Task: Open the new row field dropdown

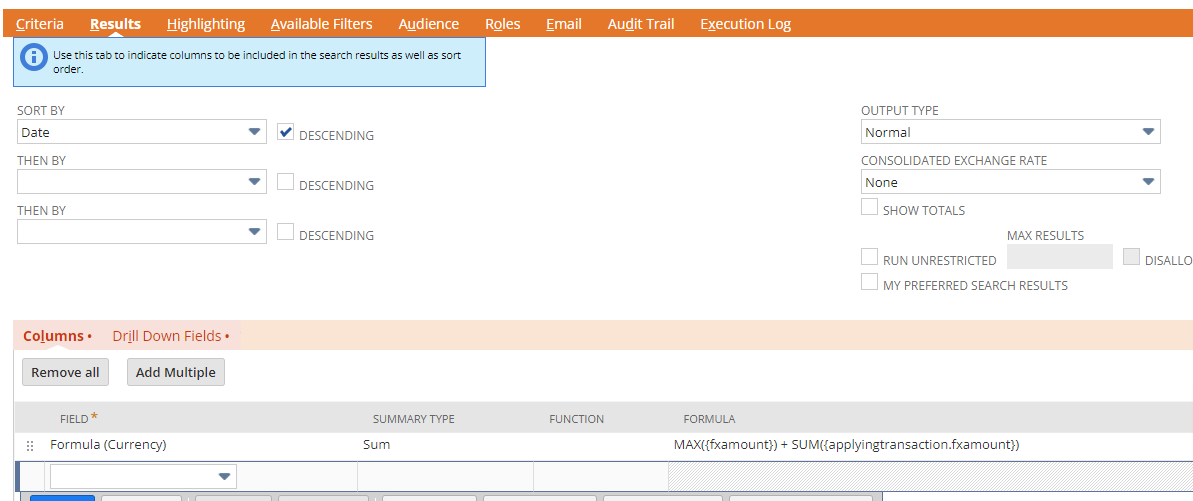Action: click(x=143, y=477)
